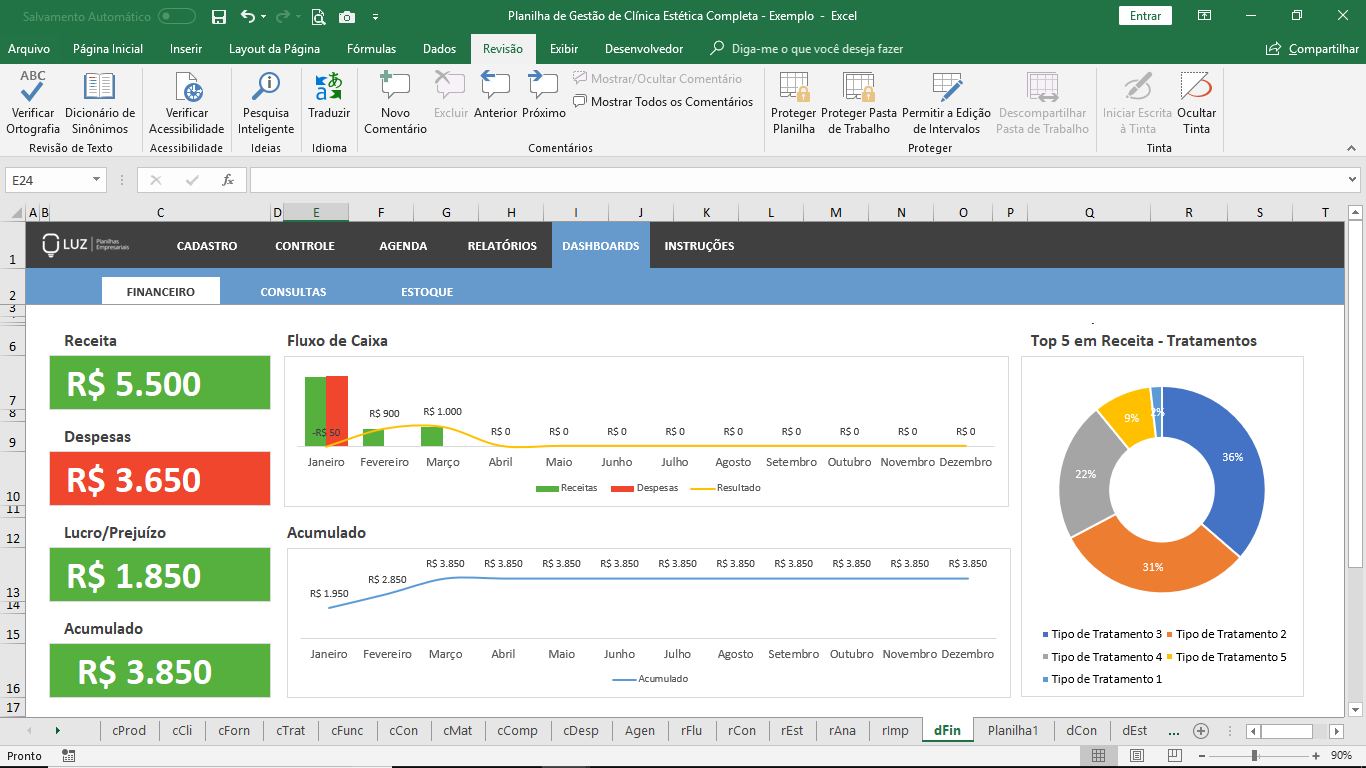Image resolution: width=1366 pixels, height=768 pixels.
Task: Click the Compartilhar share button
Action: click(1312, 49)
